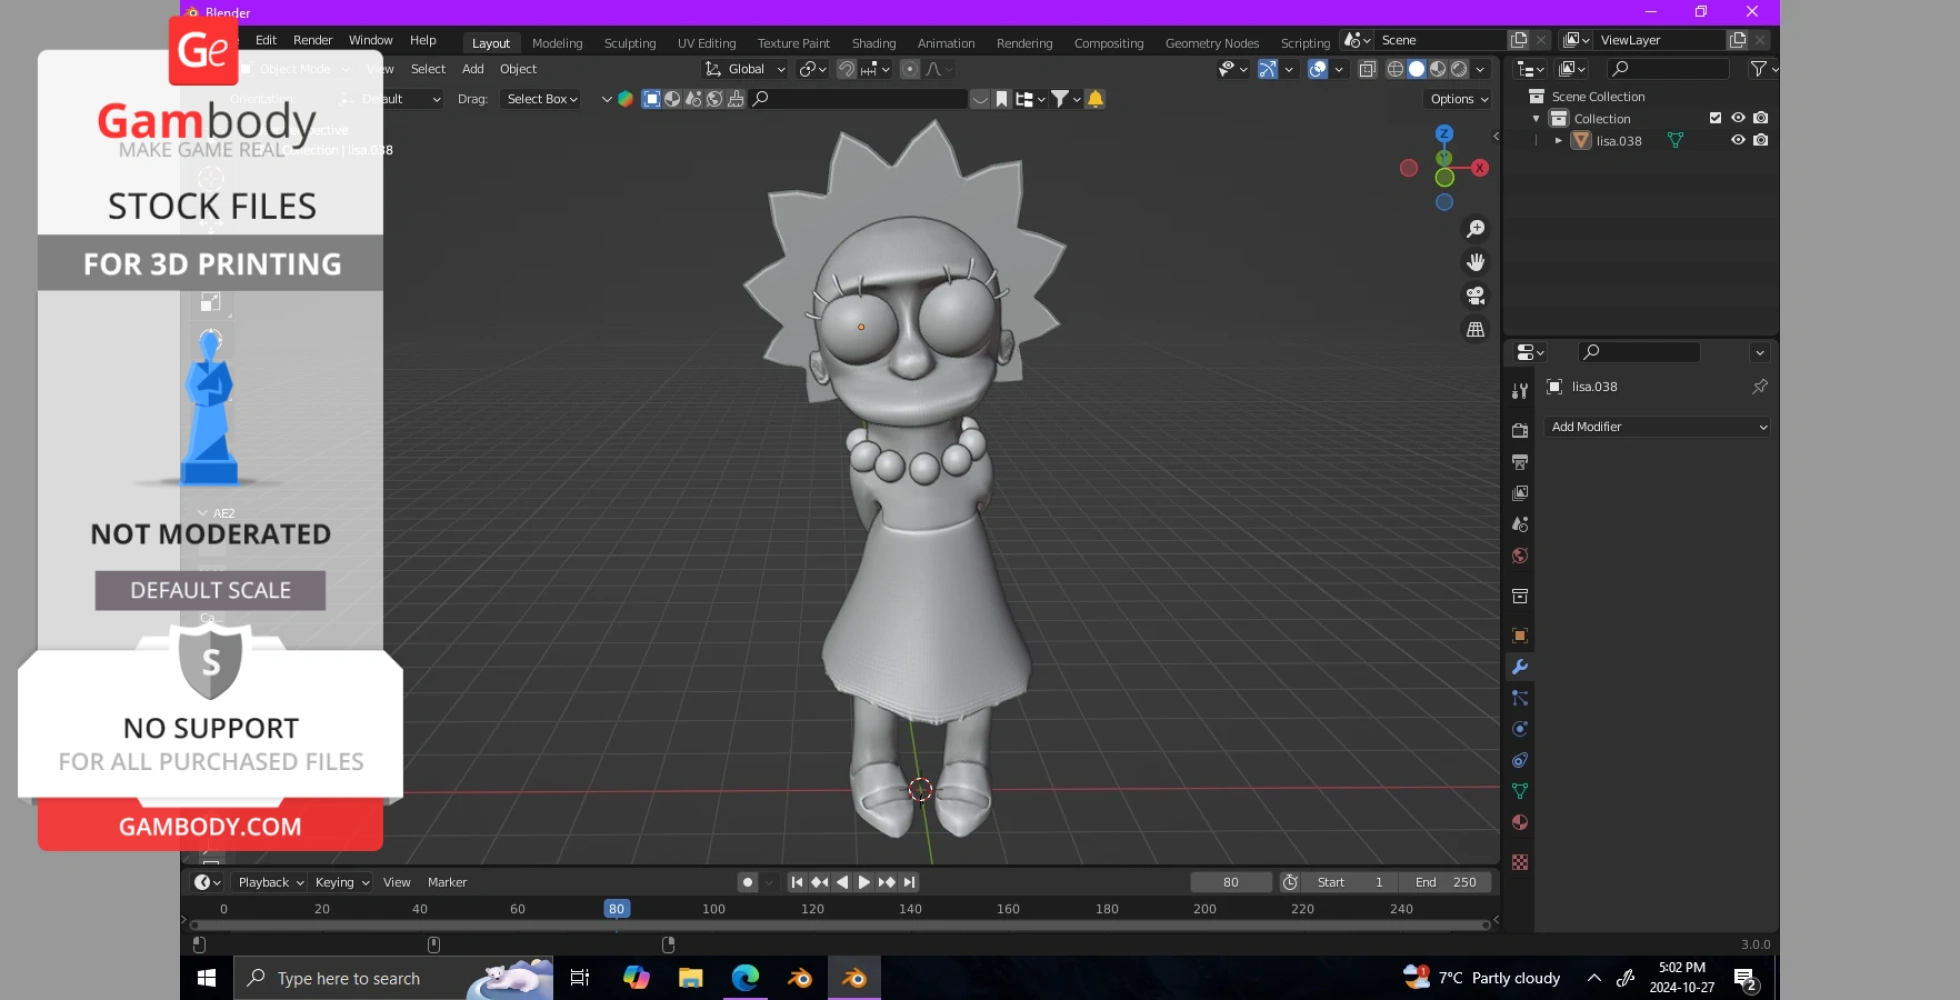Toggle the Collection checkbox in the Outliner
Image resolution: width=1960 pixels, height=1000 pixels.
1714,117
